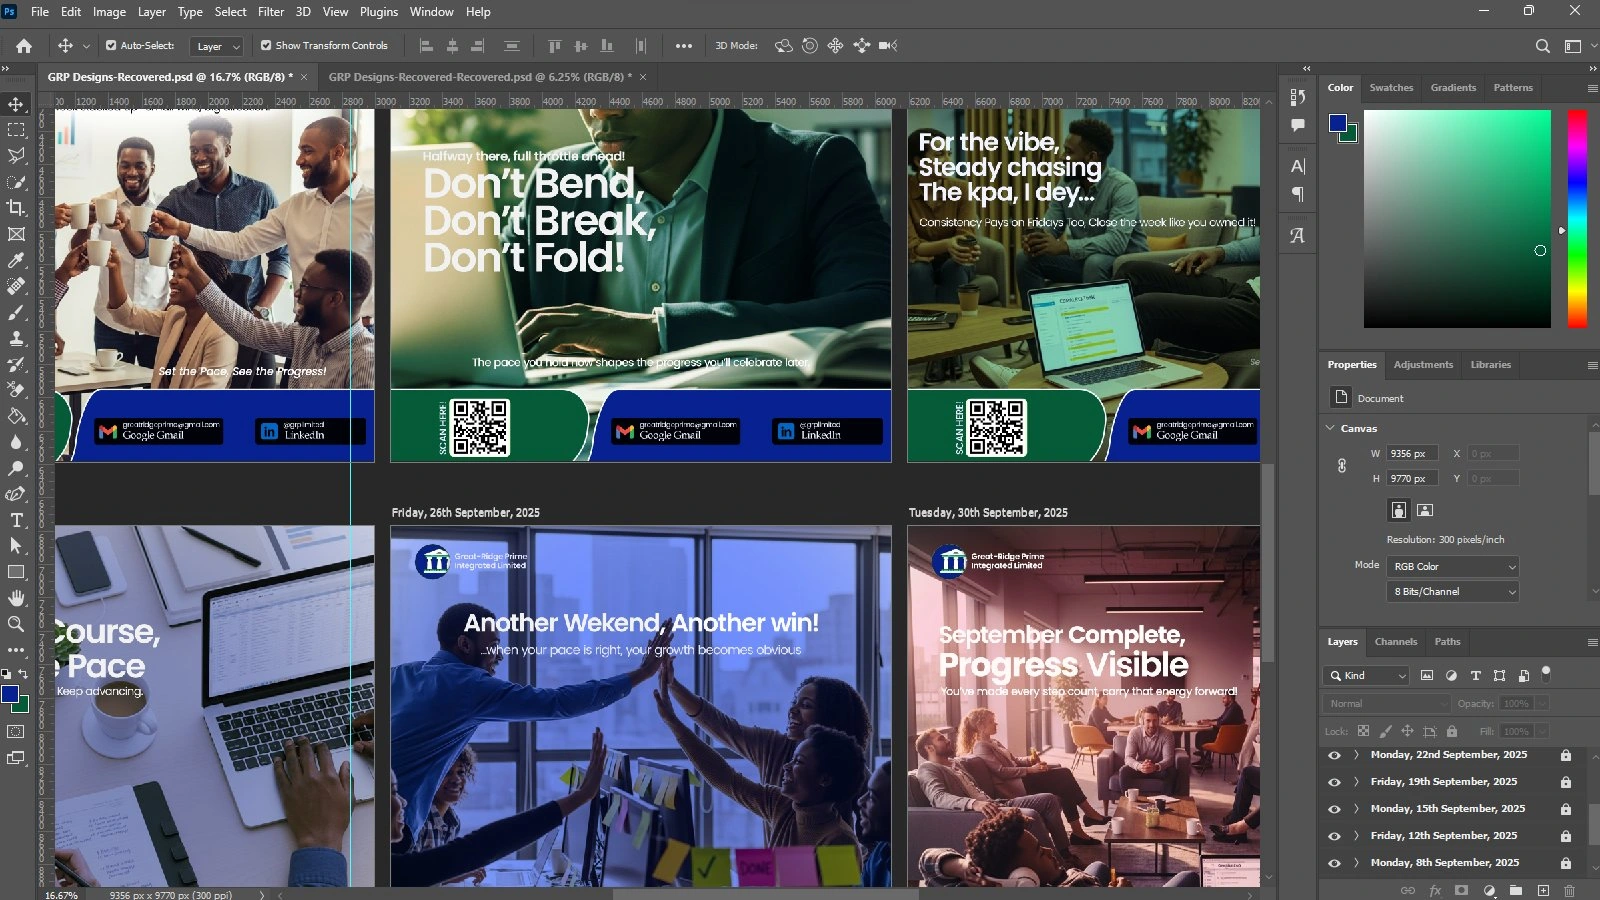
Task: Open the Plugins menu
Action: [x=379, y=12]
